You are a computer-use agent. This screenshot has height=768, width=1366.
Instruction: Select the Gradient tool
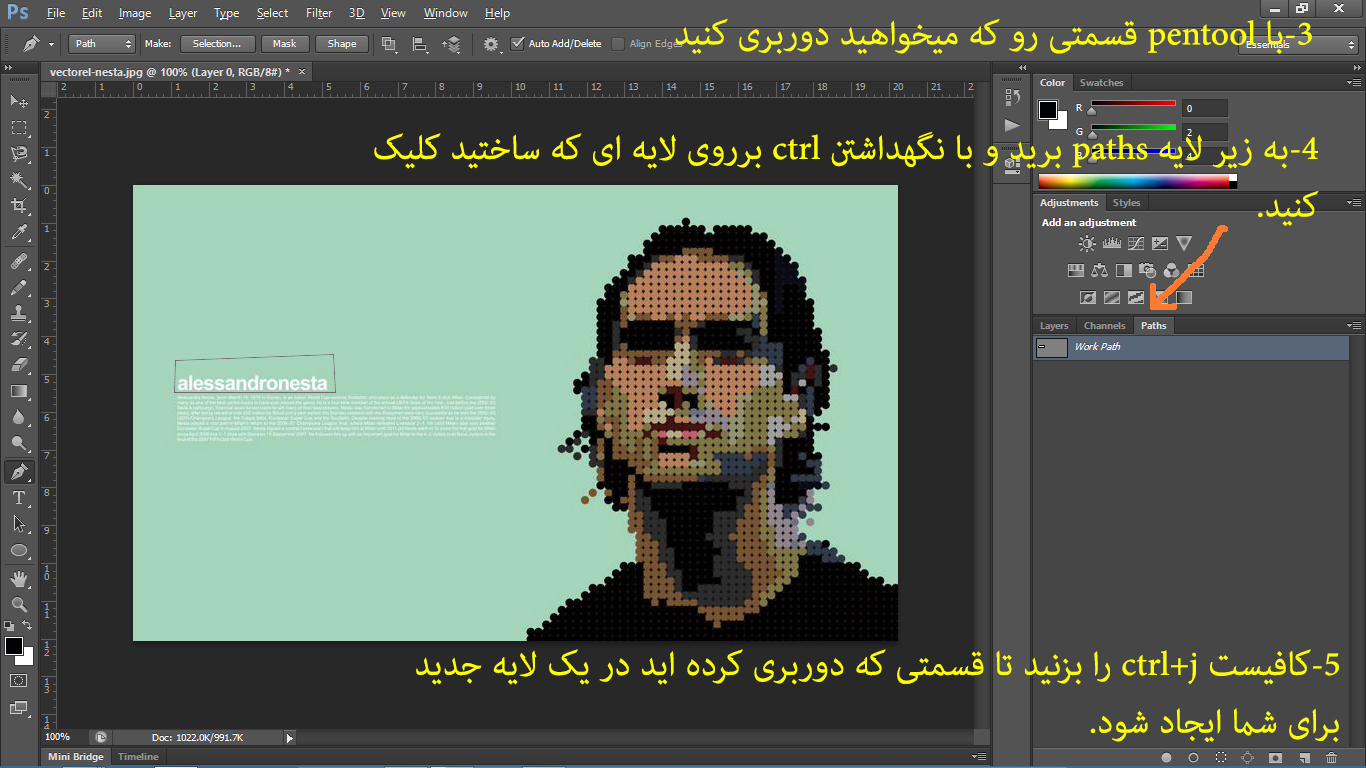point(19,392)
